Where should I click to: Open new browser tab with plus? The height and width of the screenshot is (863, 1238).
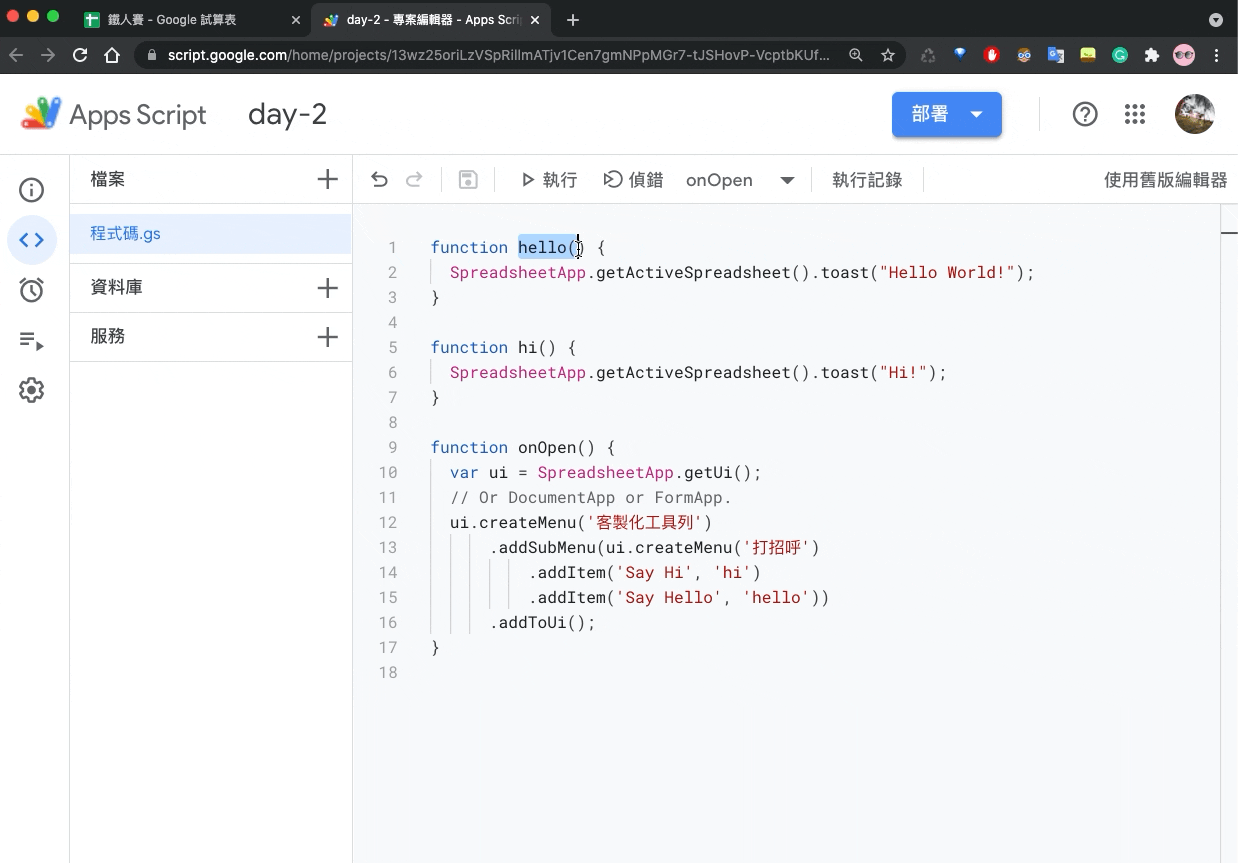click(573, 19)
